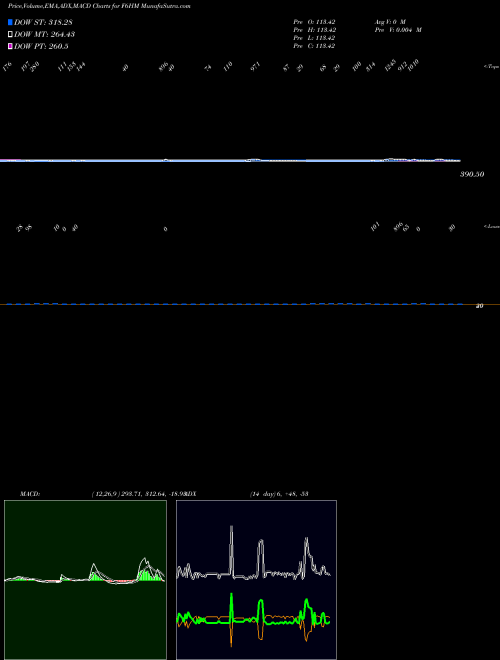Open the MACD histogram chart thumbnail
The width and height of the screenshot is (500, 660).
pyautogui.click(x=85, y=580)
